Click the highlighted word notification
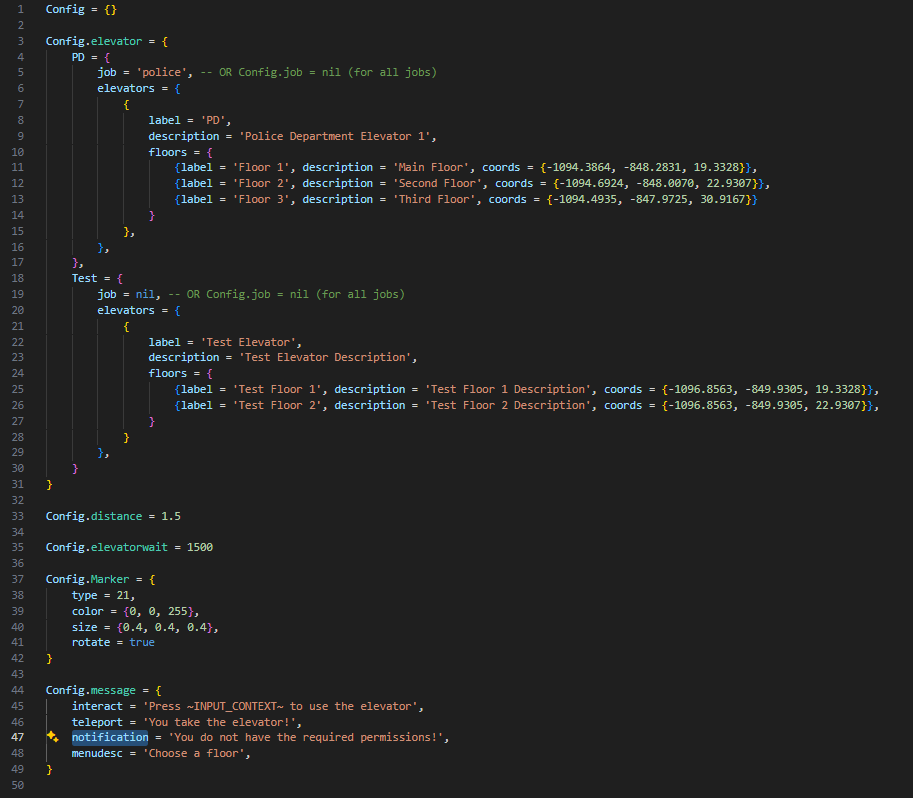The width and height of the screenshot is (913, 798). tap(109, 737)
